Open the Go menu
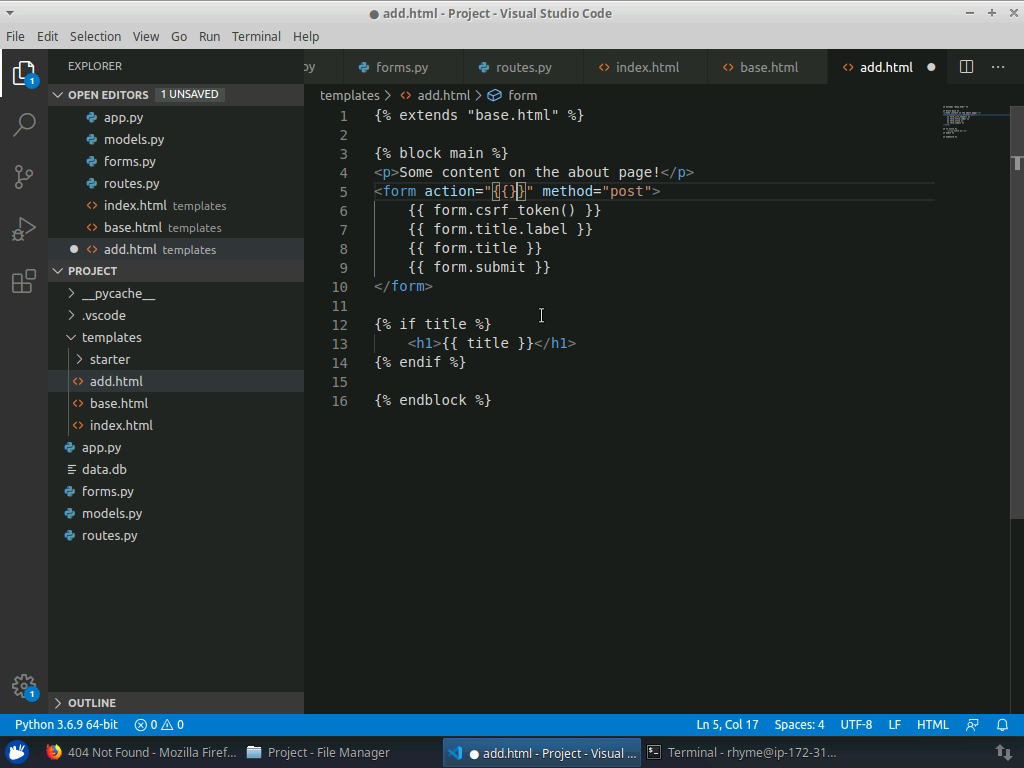The width and height of the screenshot is (1024, 768). pyautogui.click(x=179, y=37)
